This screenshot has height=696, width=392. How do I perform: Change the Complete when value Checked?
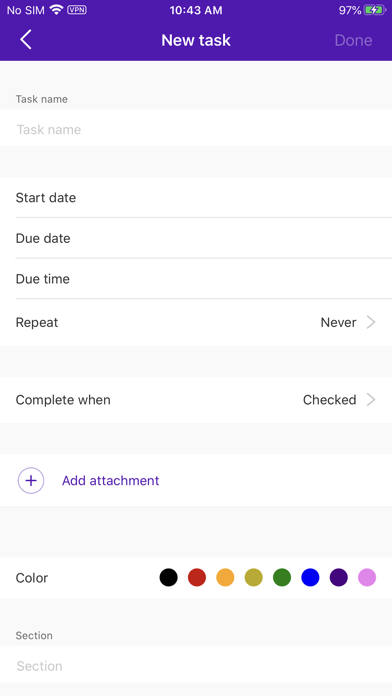tap(329, 400)
